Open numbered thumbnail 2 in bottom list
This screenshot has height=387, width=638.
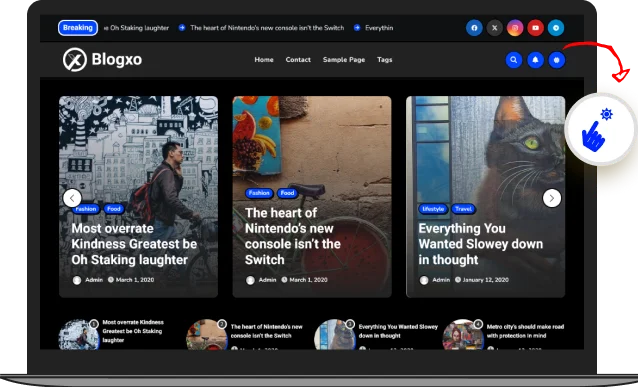[x=207, y=335]
